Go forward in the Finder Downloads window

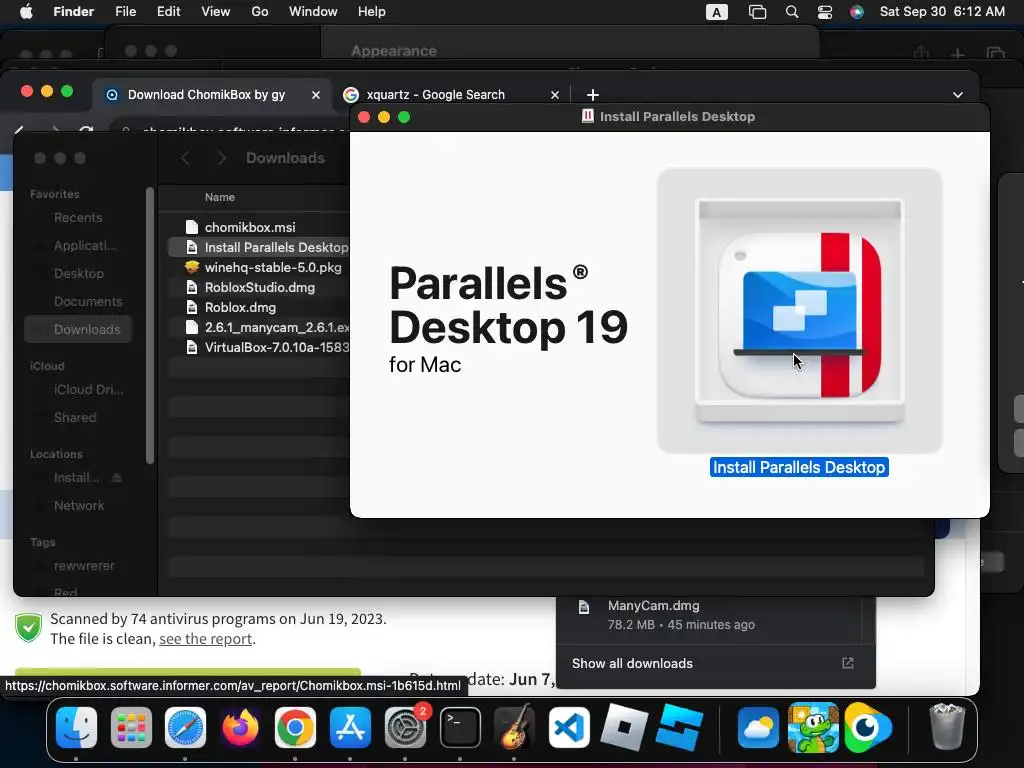(x=222, y=158)
